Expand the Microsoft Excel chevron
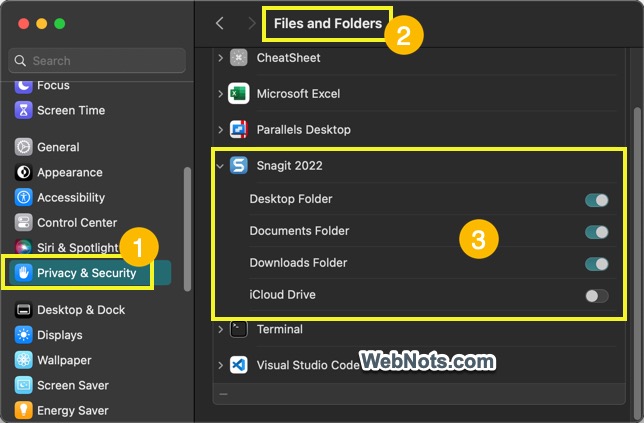Screen dimensions: 644x423 221,94
